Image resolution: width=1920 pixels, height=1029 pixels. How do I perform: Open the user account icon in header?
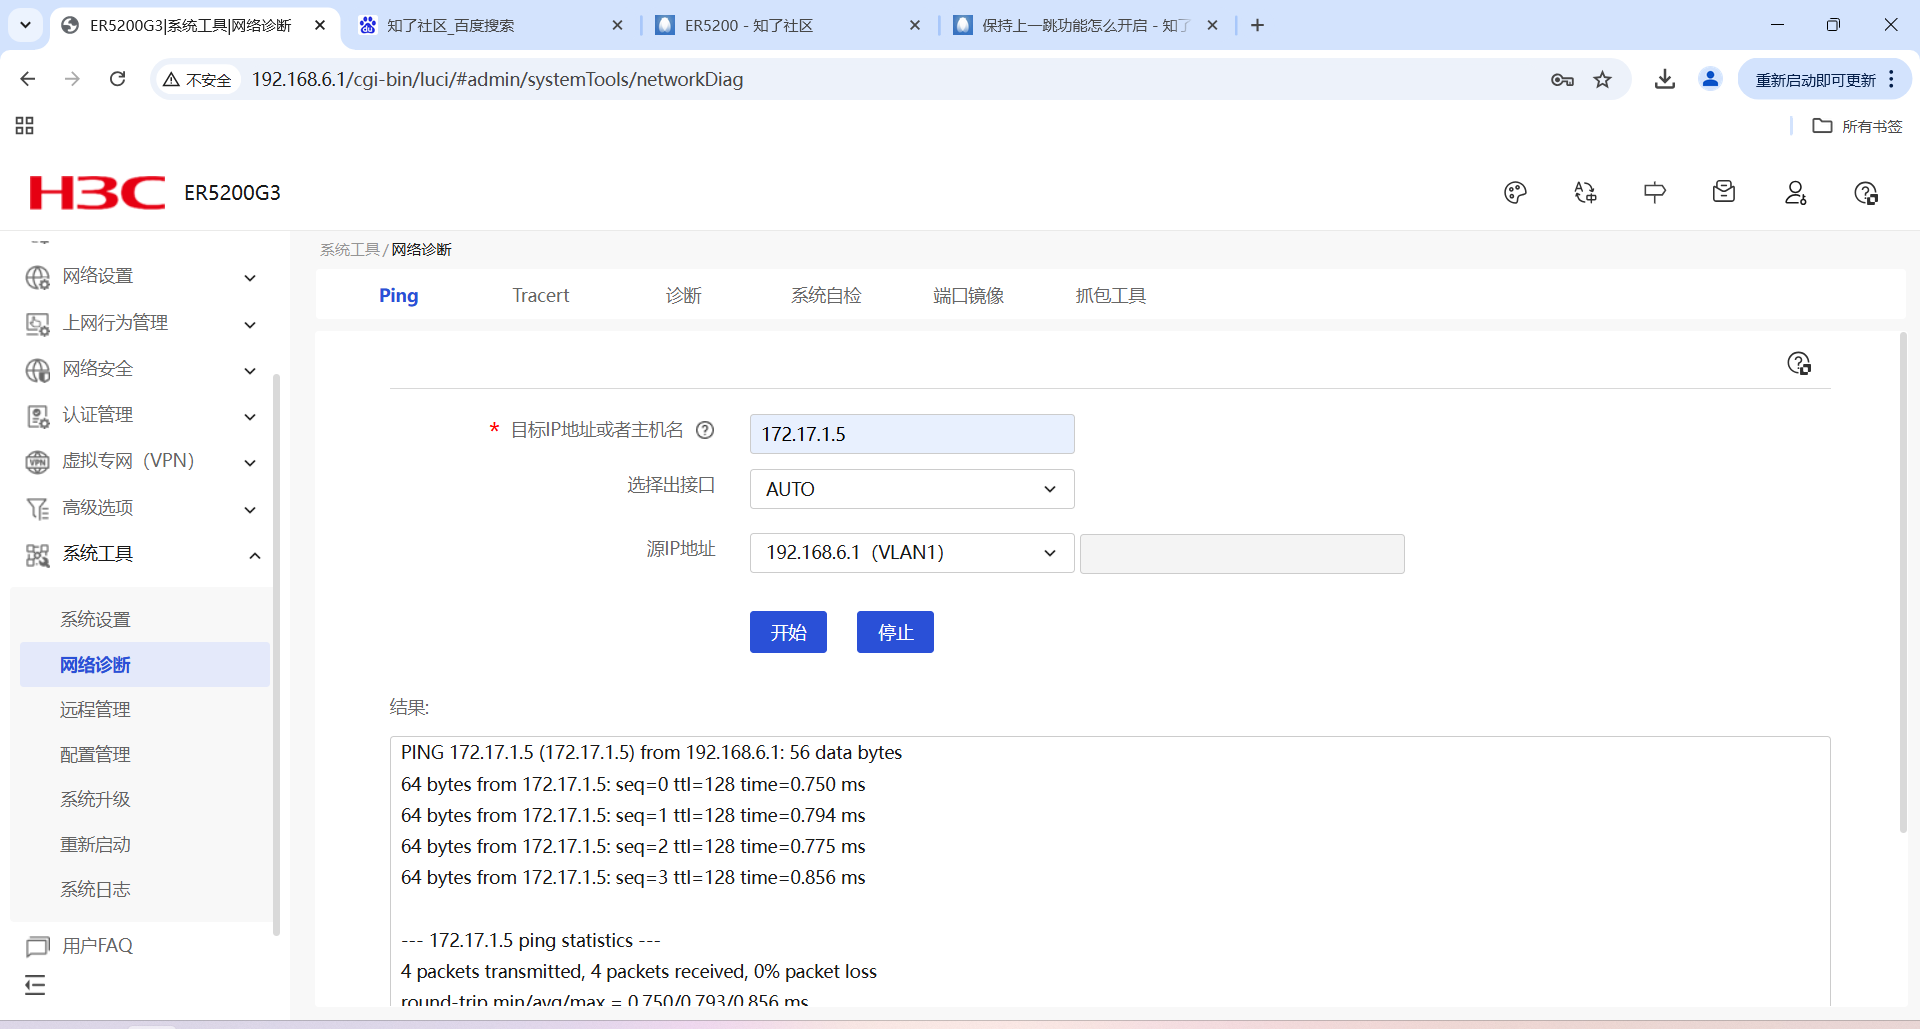[x=1796, y=193]
